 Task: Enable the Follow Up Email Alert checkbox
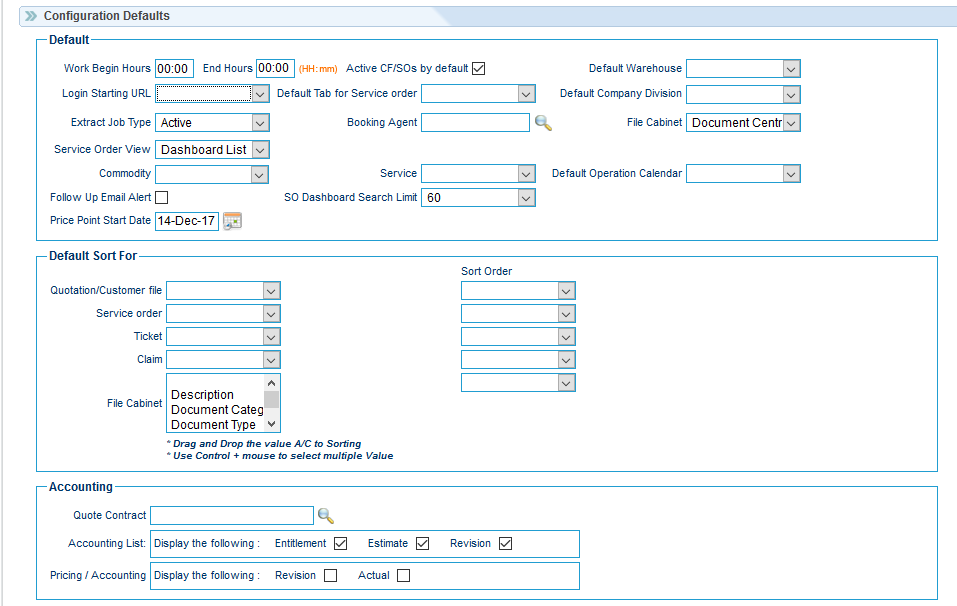162,198
